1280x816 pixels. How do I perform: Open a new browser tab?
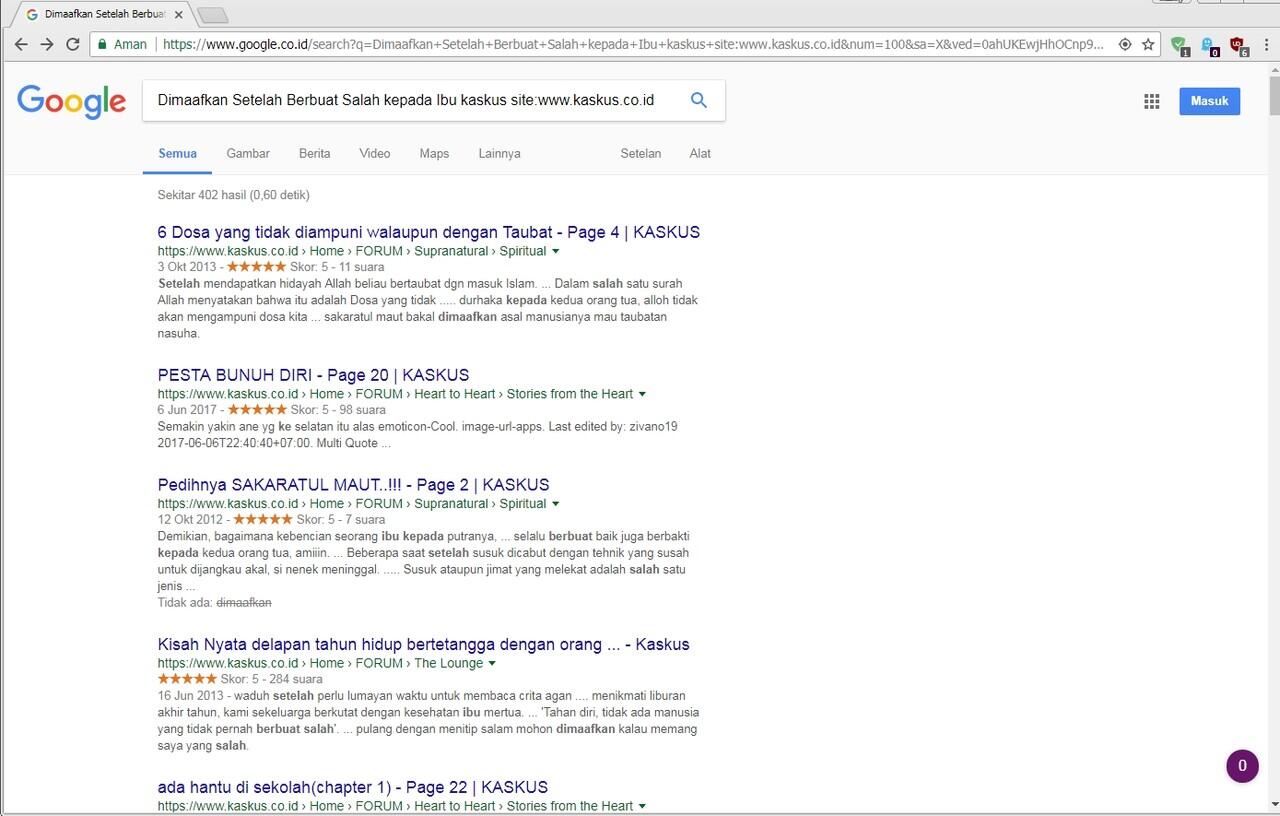click(x=213, y=15)
